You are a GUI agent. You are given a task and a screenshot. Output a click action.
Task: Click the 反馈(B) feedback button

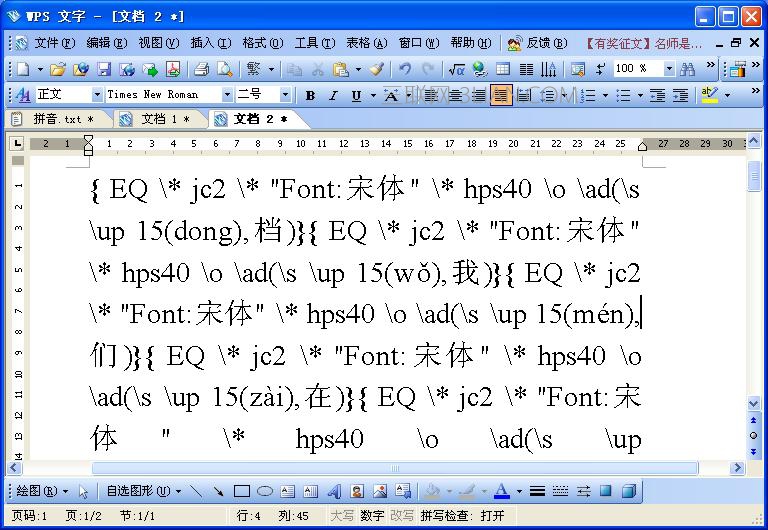tap(537, 43)
